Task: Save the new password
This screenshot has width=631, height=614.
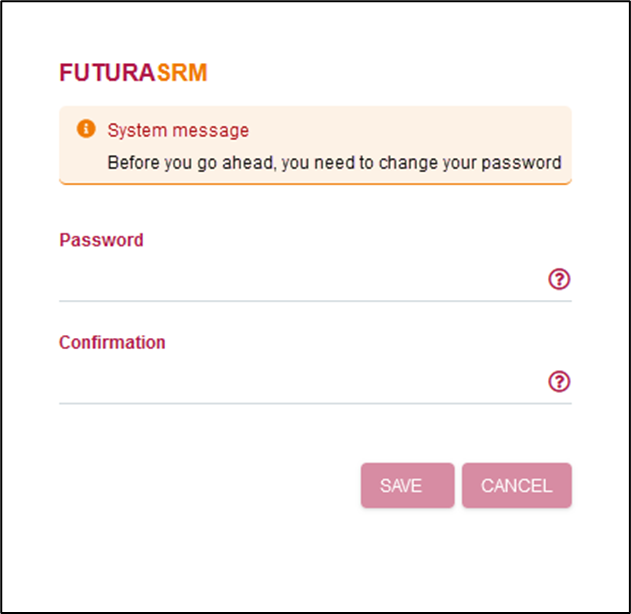Action: (408, 485)
